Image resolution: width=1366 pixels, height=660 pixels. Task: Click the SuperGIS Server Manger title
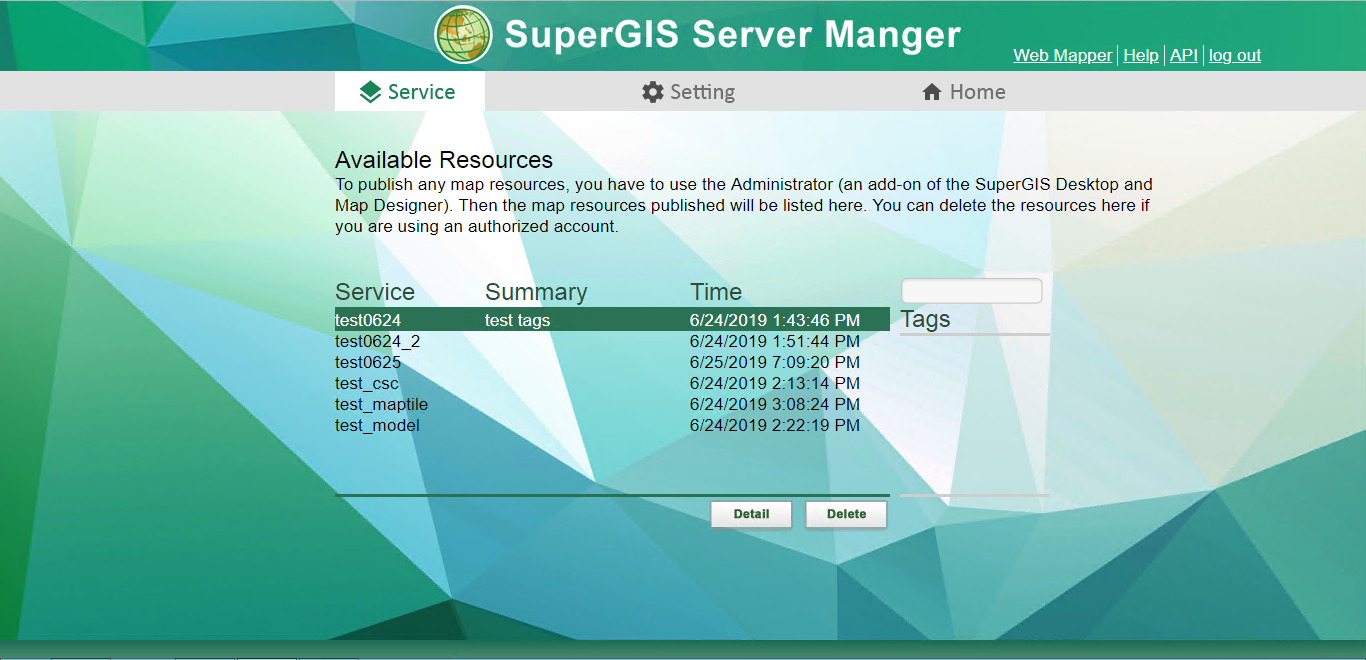[732, 34]
